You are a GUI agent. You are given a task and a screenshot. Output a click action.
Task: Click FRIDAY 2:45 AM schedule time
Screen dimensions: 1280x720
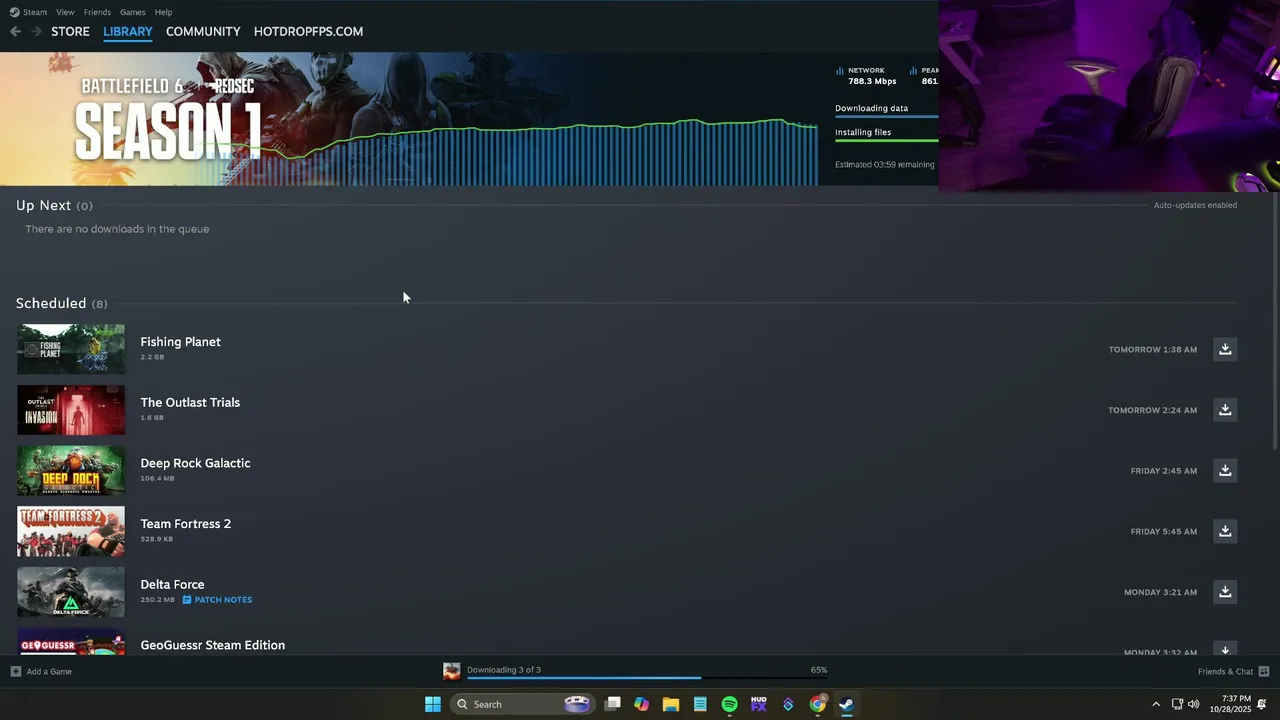tap(1164, 471)
